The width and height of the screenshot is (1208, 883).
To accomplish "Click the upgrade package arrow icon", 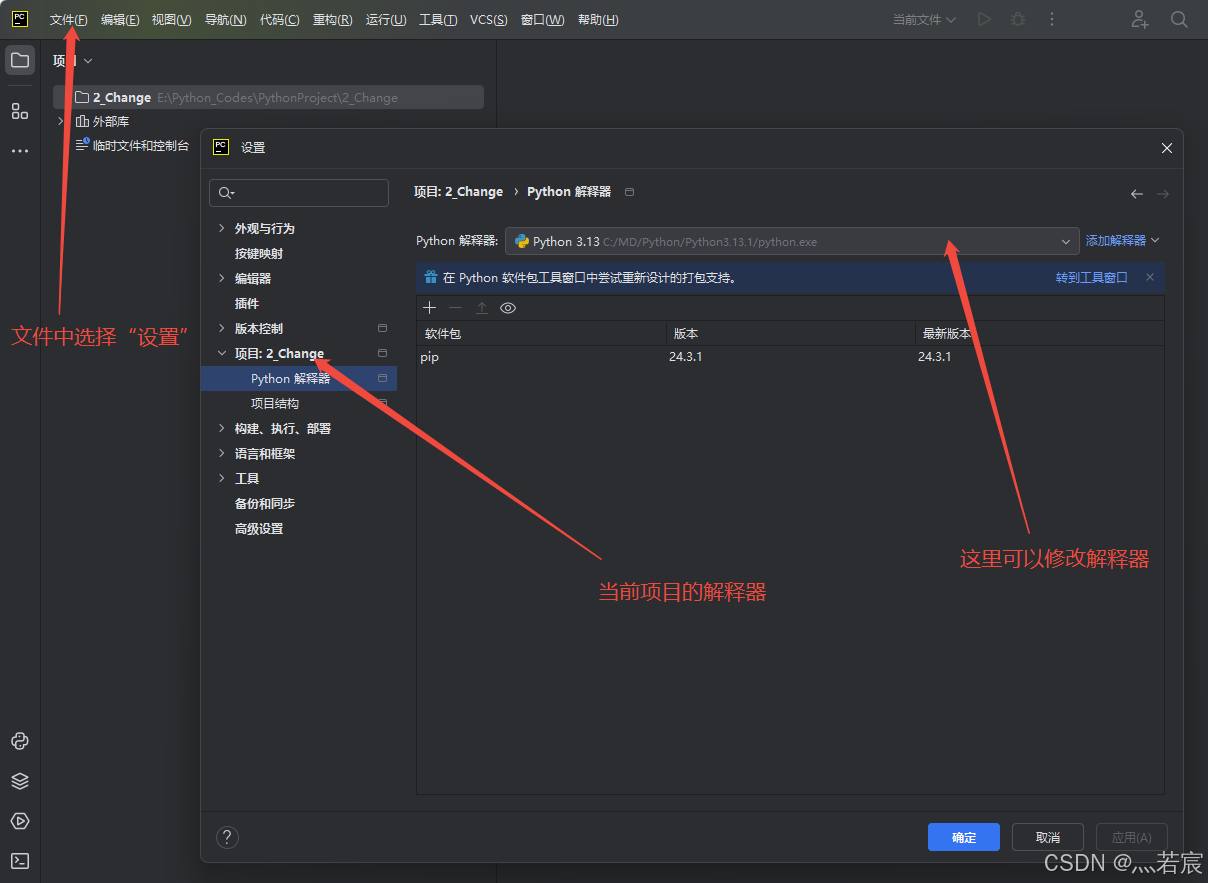I will [482, 307].
